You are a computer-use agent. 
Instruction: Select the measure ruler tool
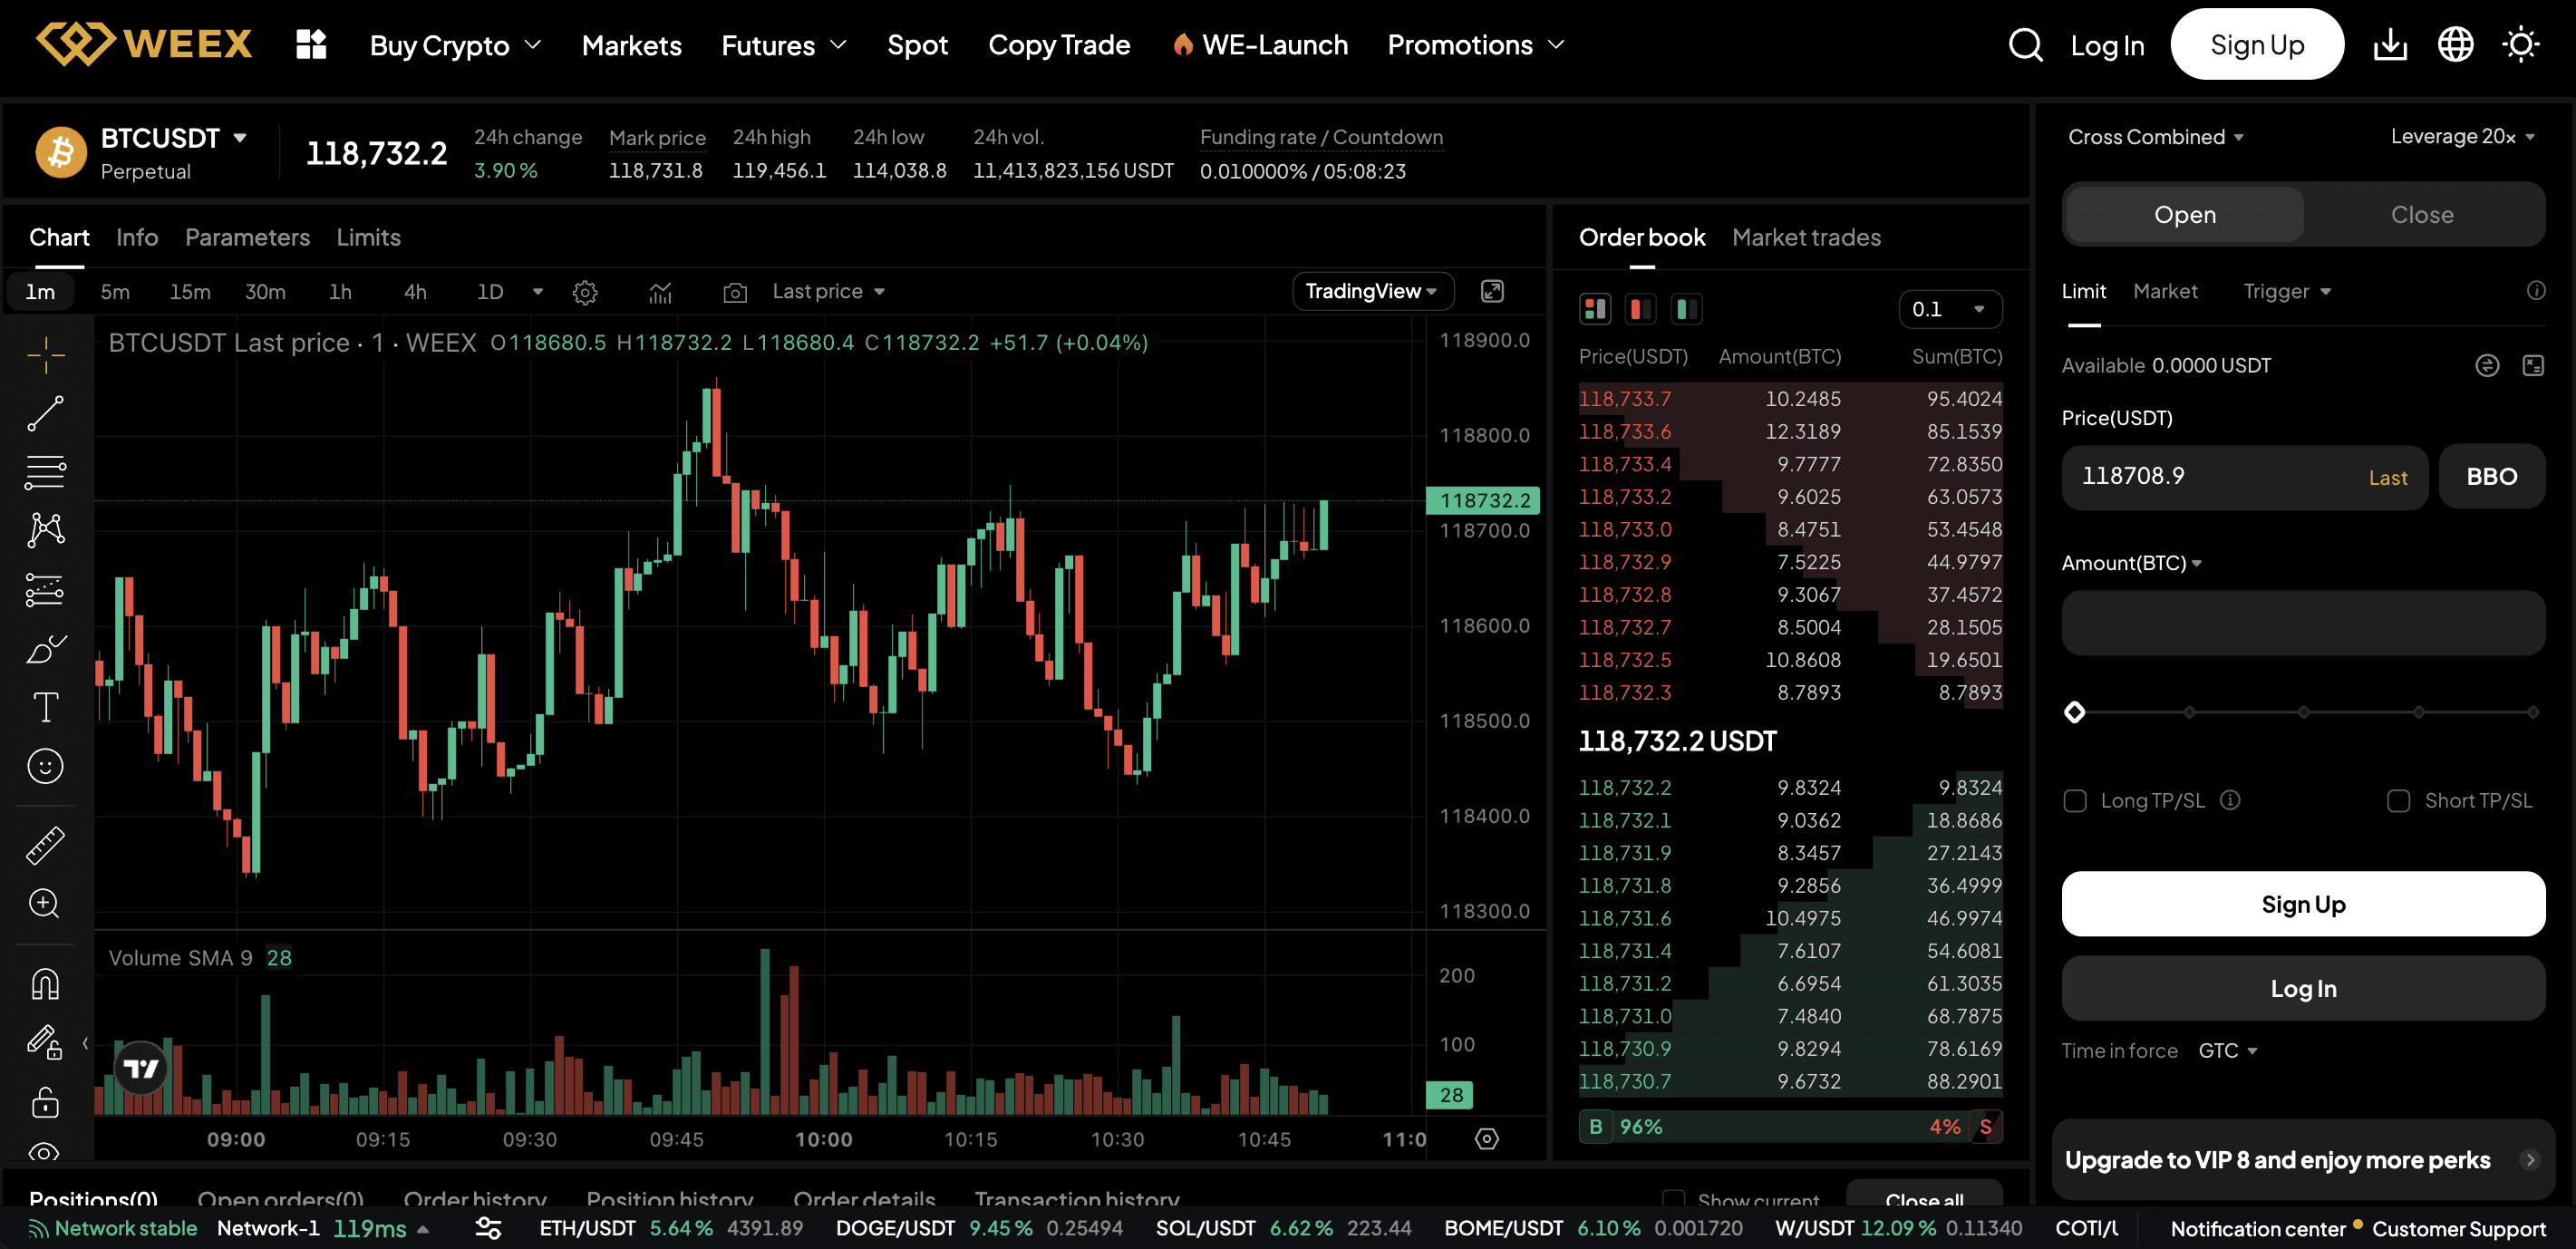[45, 844]
